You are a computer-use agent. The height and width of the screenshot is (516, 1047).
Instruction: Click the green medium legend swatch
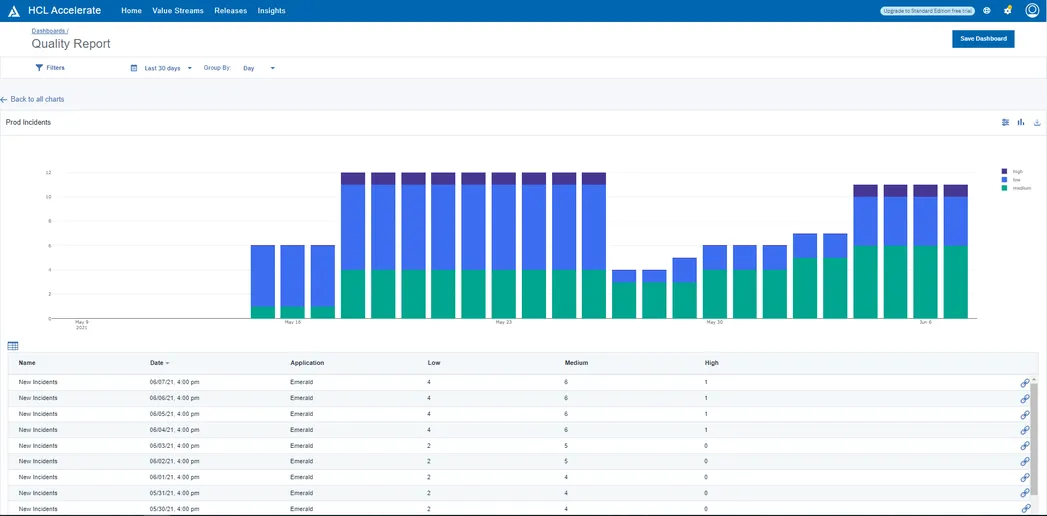[1004, 188]
